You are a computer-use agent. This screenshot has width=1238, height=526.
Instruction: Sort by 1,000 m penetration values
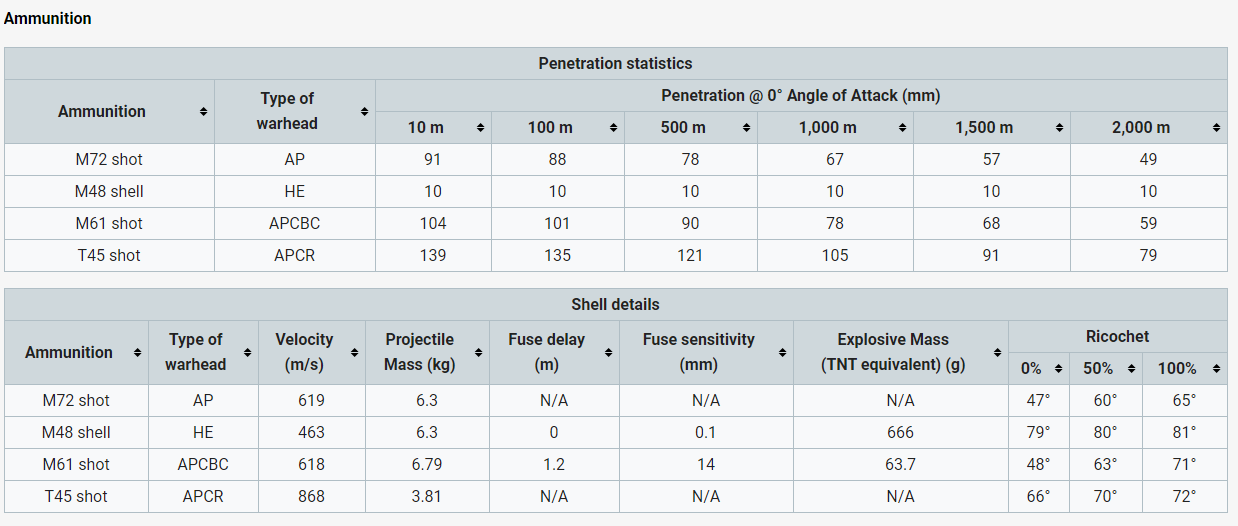[902, 128]
